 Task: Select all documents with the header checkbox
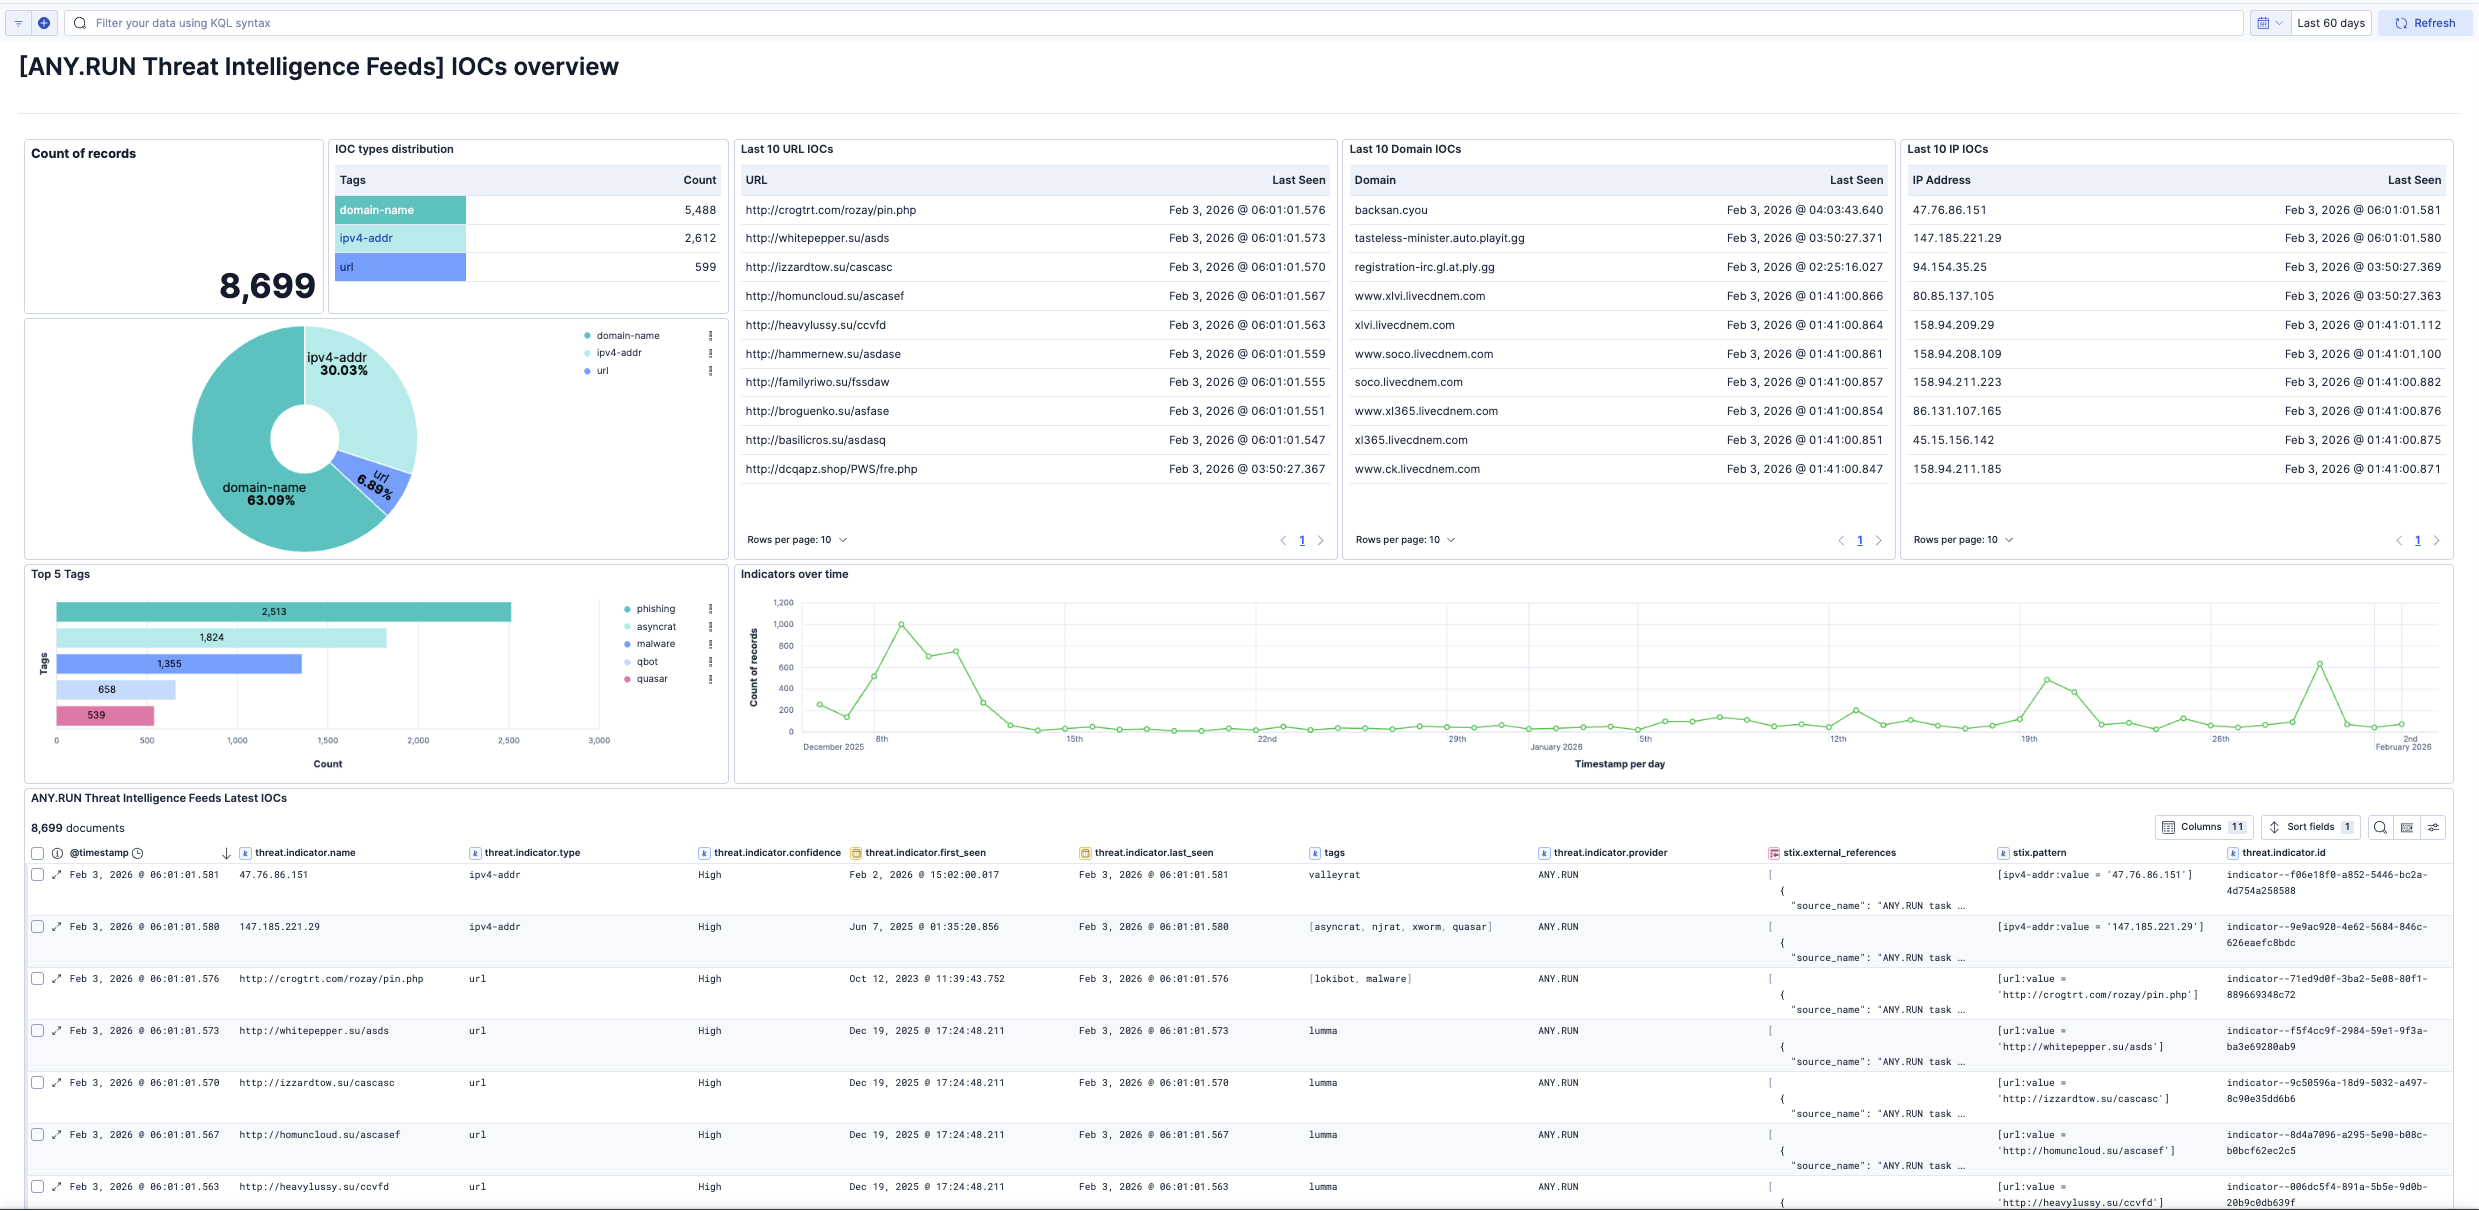click(x=37, y=853)
